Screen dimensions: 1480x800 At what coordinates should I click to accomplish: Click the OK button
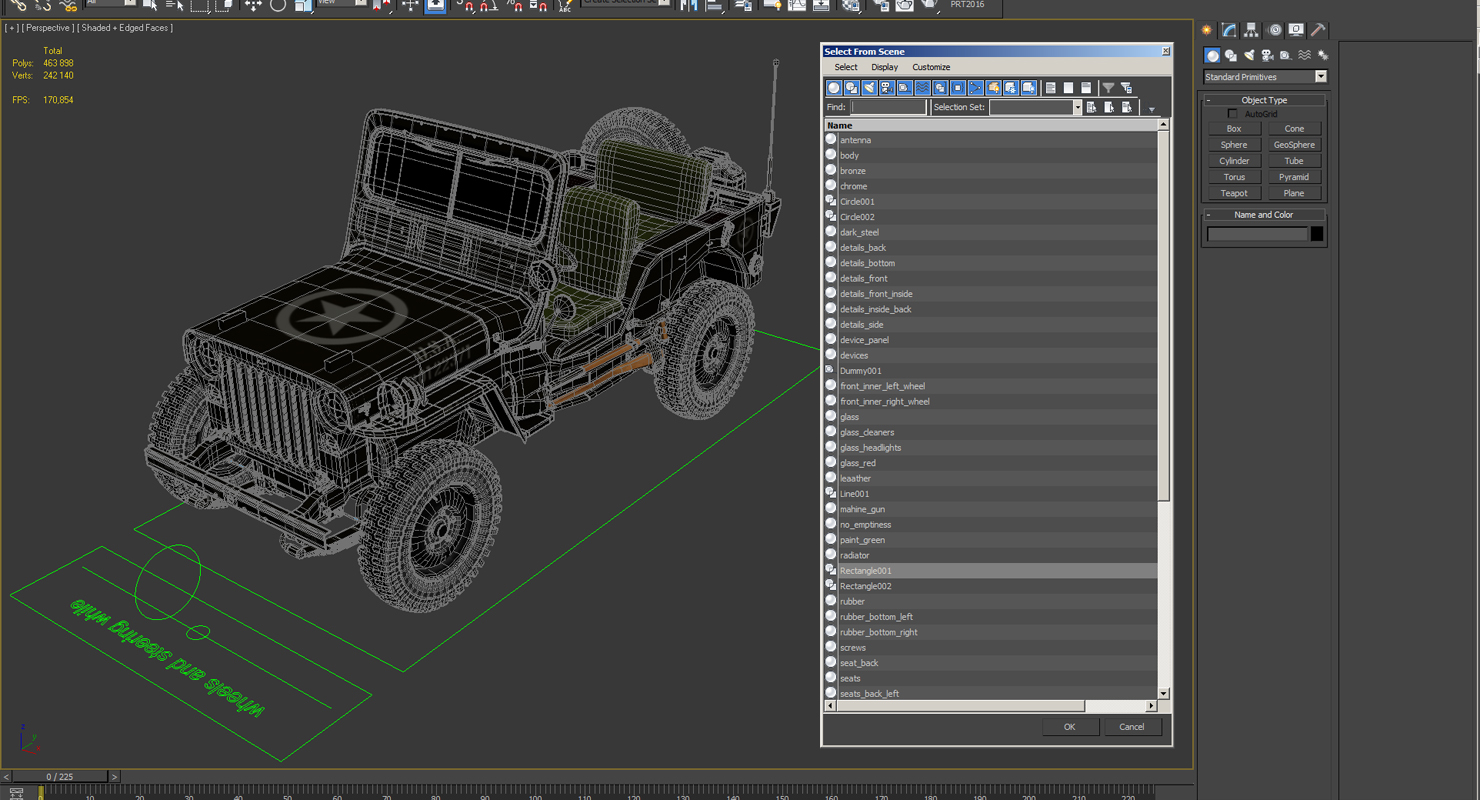point(1069,727)
